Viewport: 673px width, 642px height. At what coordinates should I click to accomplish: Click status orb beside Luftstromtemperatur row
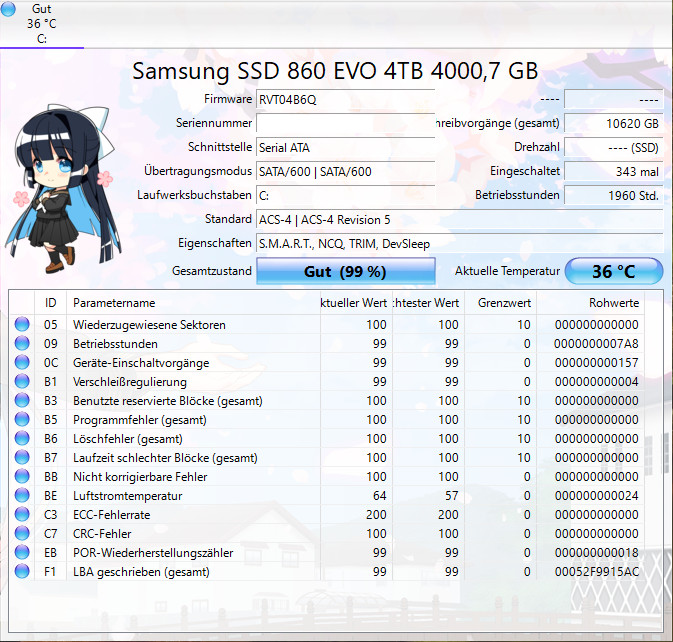22,496
